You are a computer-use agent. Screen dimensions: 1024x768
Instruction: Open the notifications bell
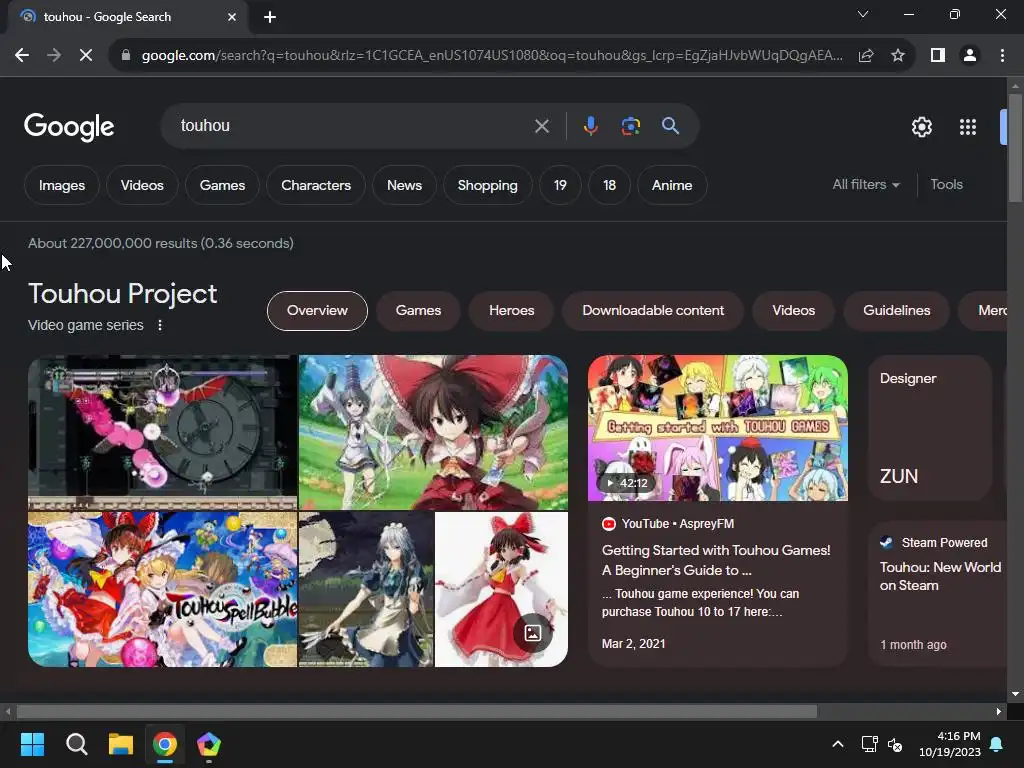click(x=997, y=744)
